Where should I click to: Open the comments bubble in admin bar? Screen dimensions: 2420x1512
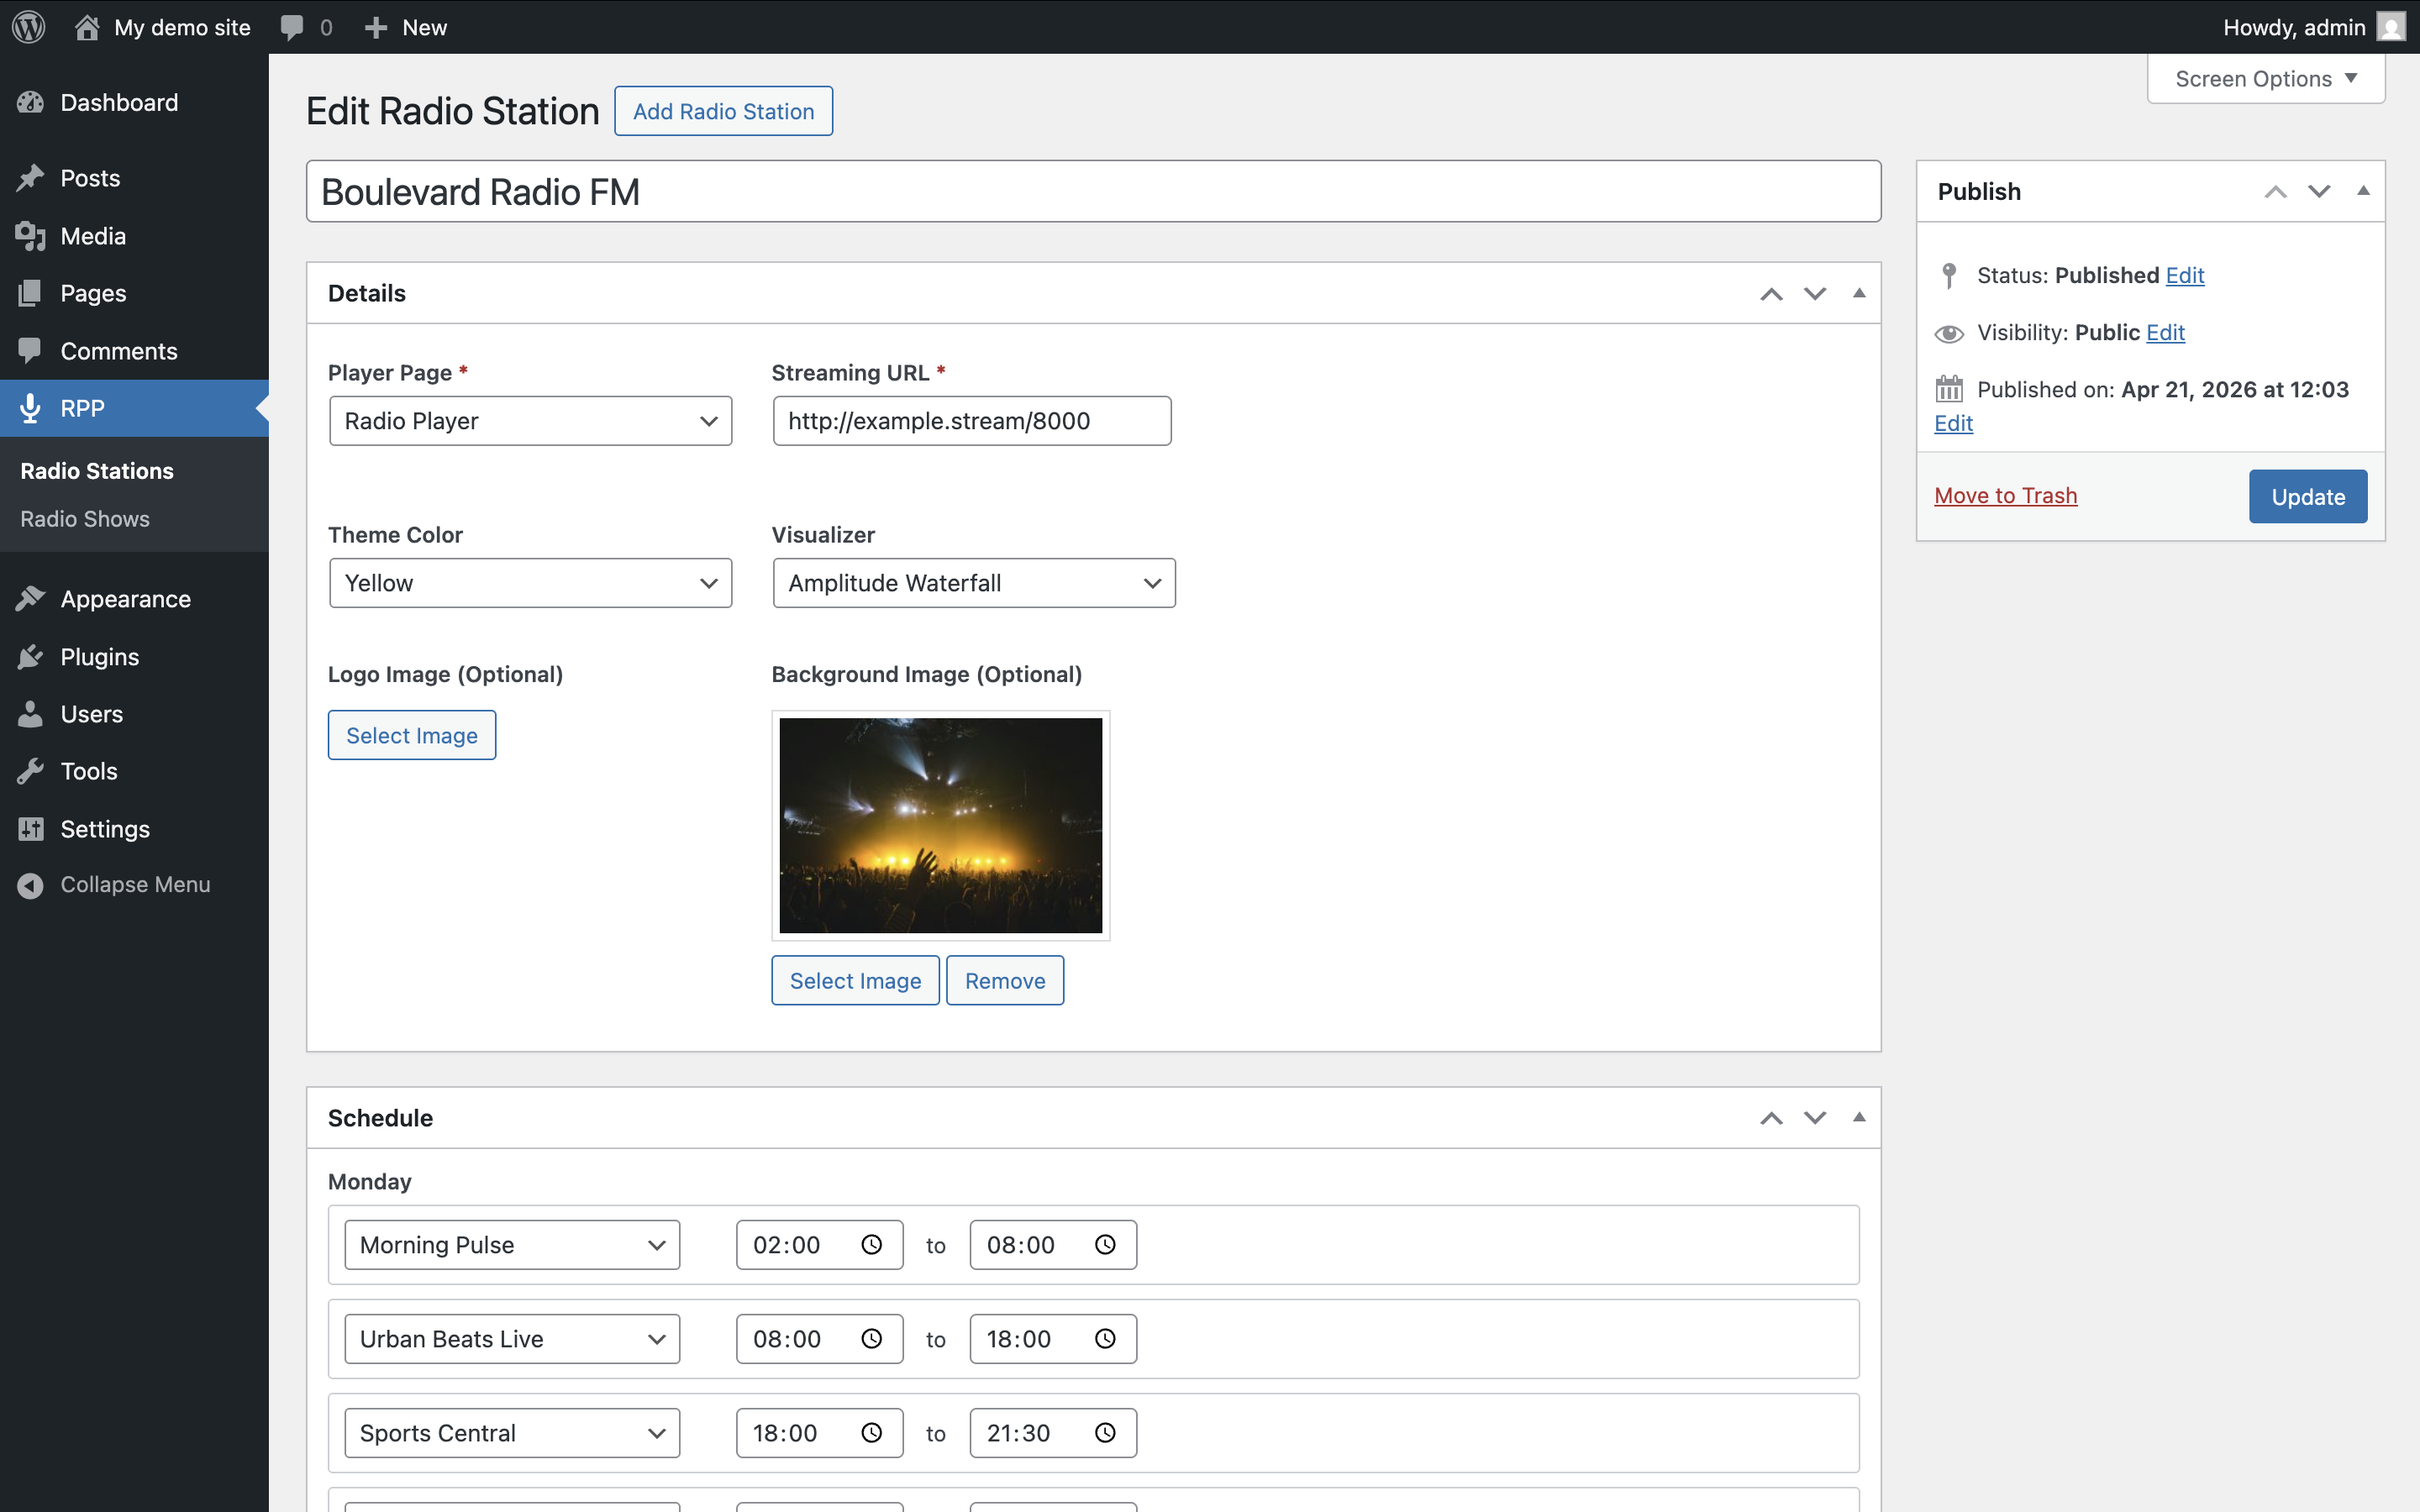(x=292, y=27)
